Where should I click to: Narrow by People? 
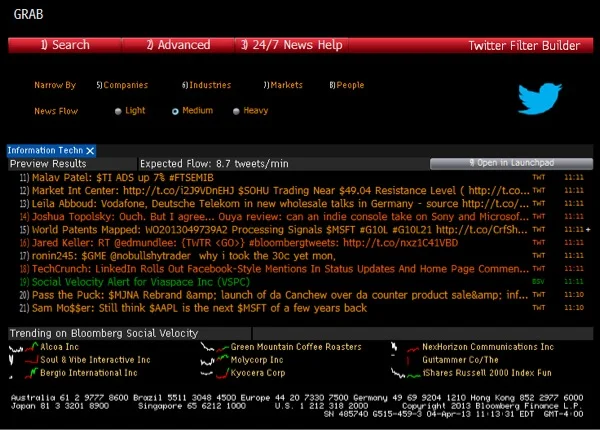347,85
